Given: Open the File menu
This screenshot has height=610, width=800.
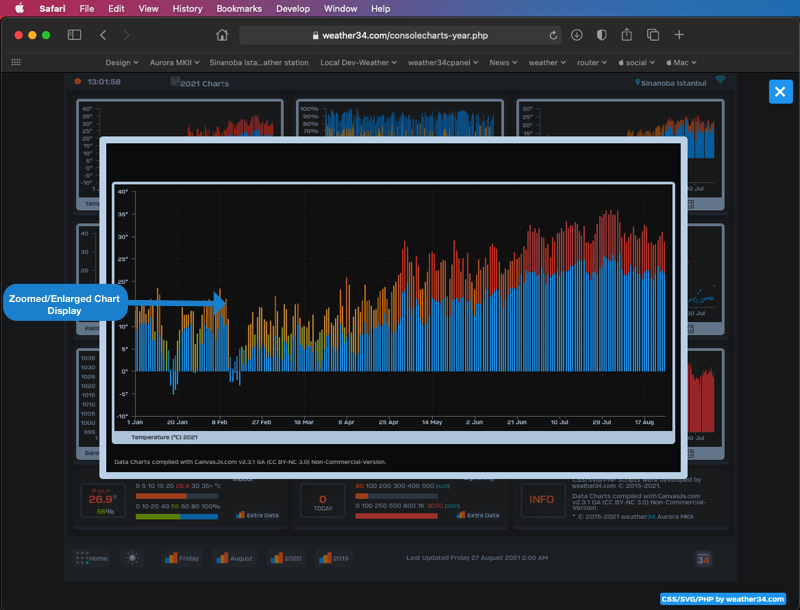Looking at the screenshot, I should pyautogui.click(x=87, y=9).
